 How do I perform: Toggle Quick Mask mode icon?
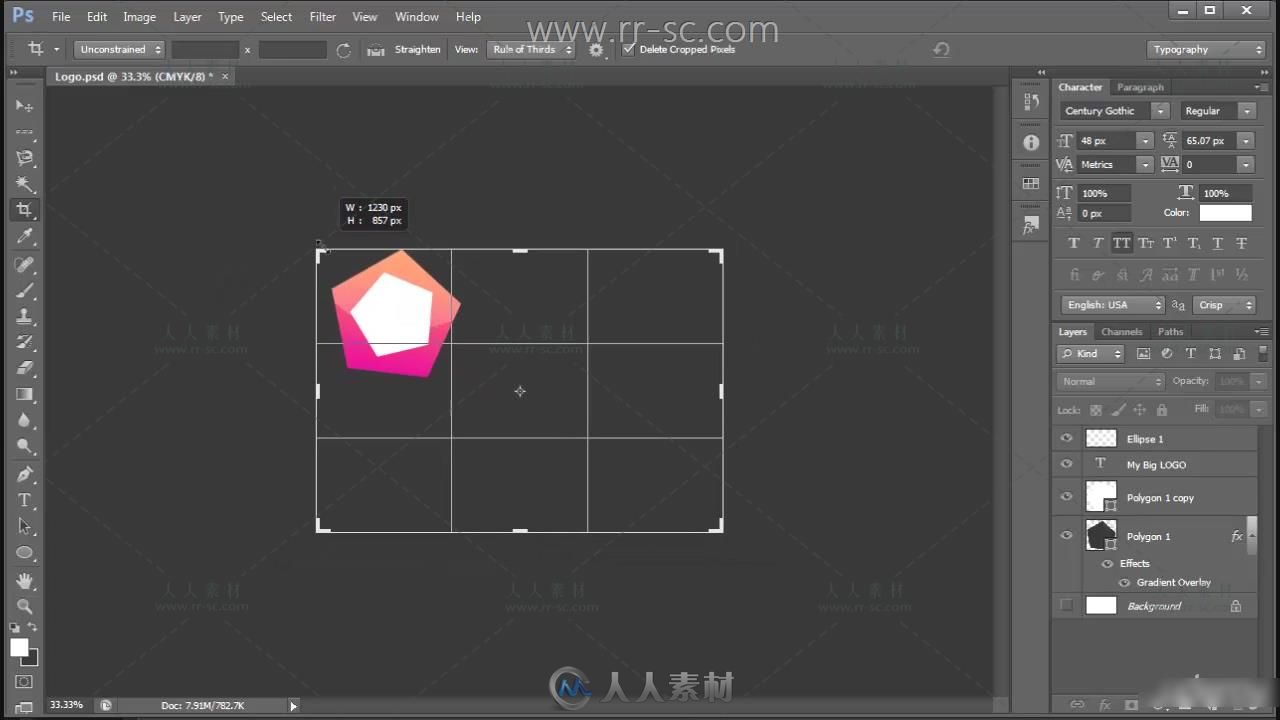24,682
